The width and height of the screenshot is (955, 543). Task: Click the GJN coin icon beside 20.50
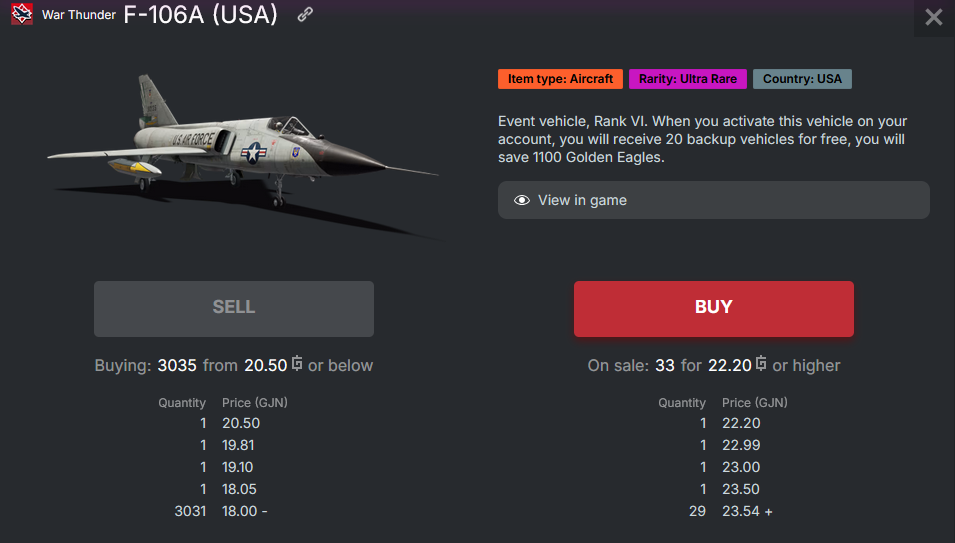pos(297,365)
